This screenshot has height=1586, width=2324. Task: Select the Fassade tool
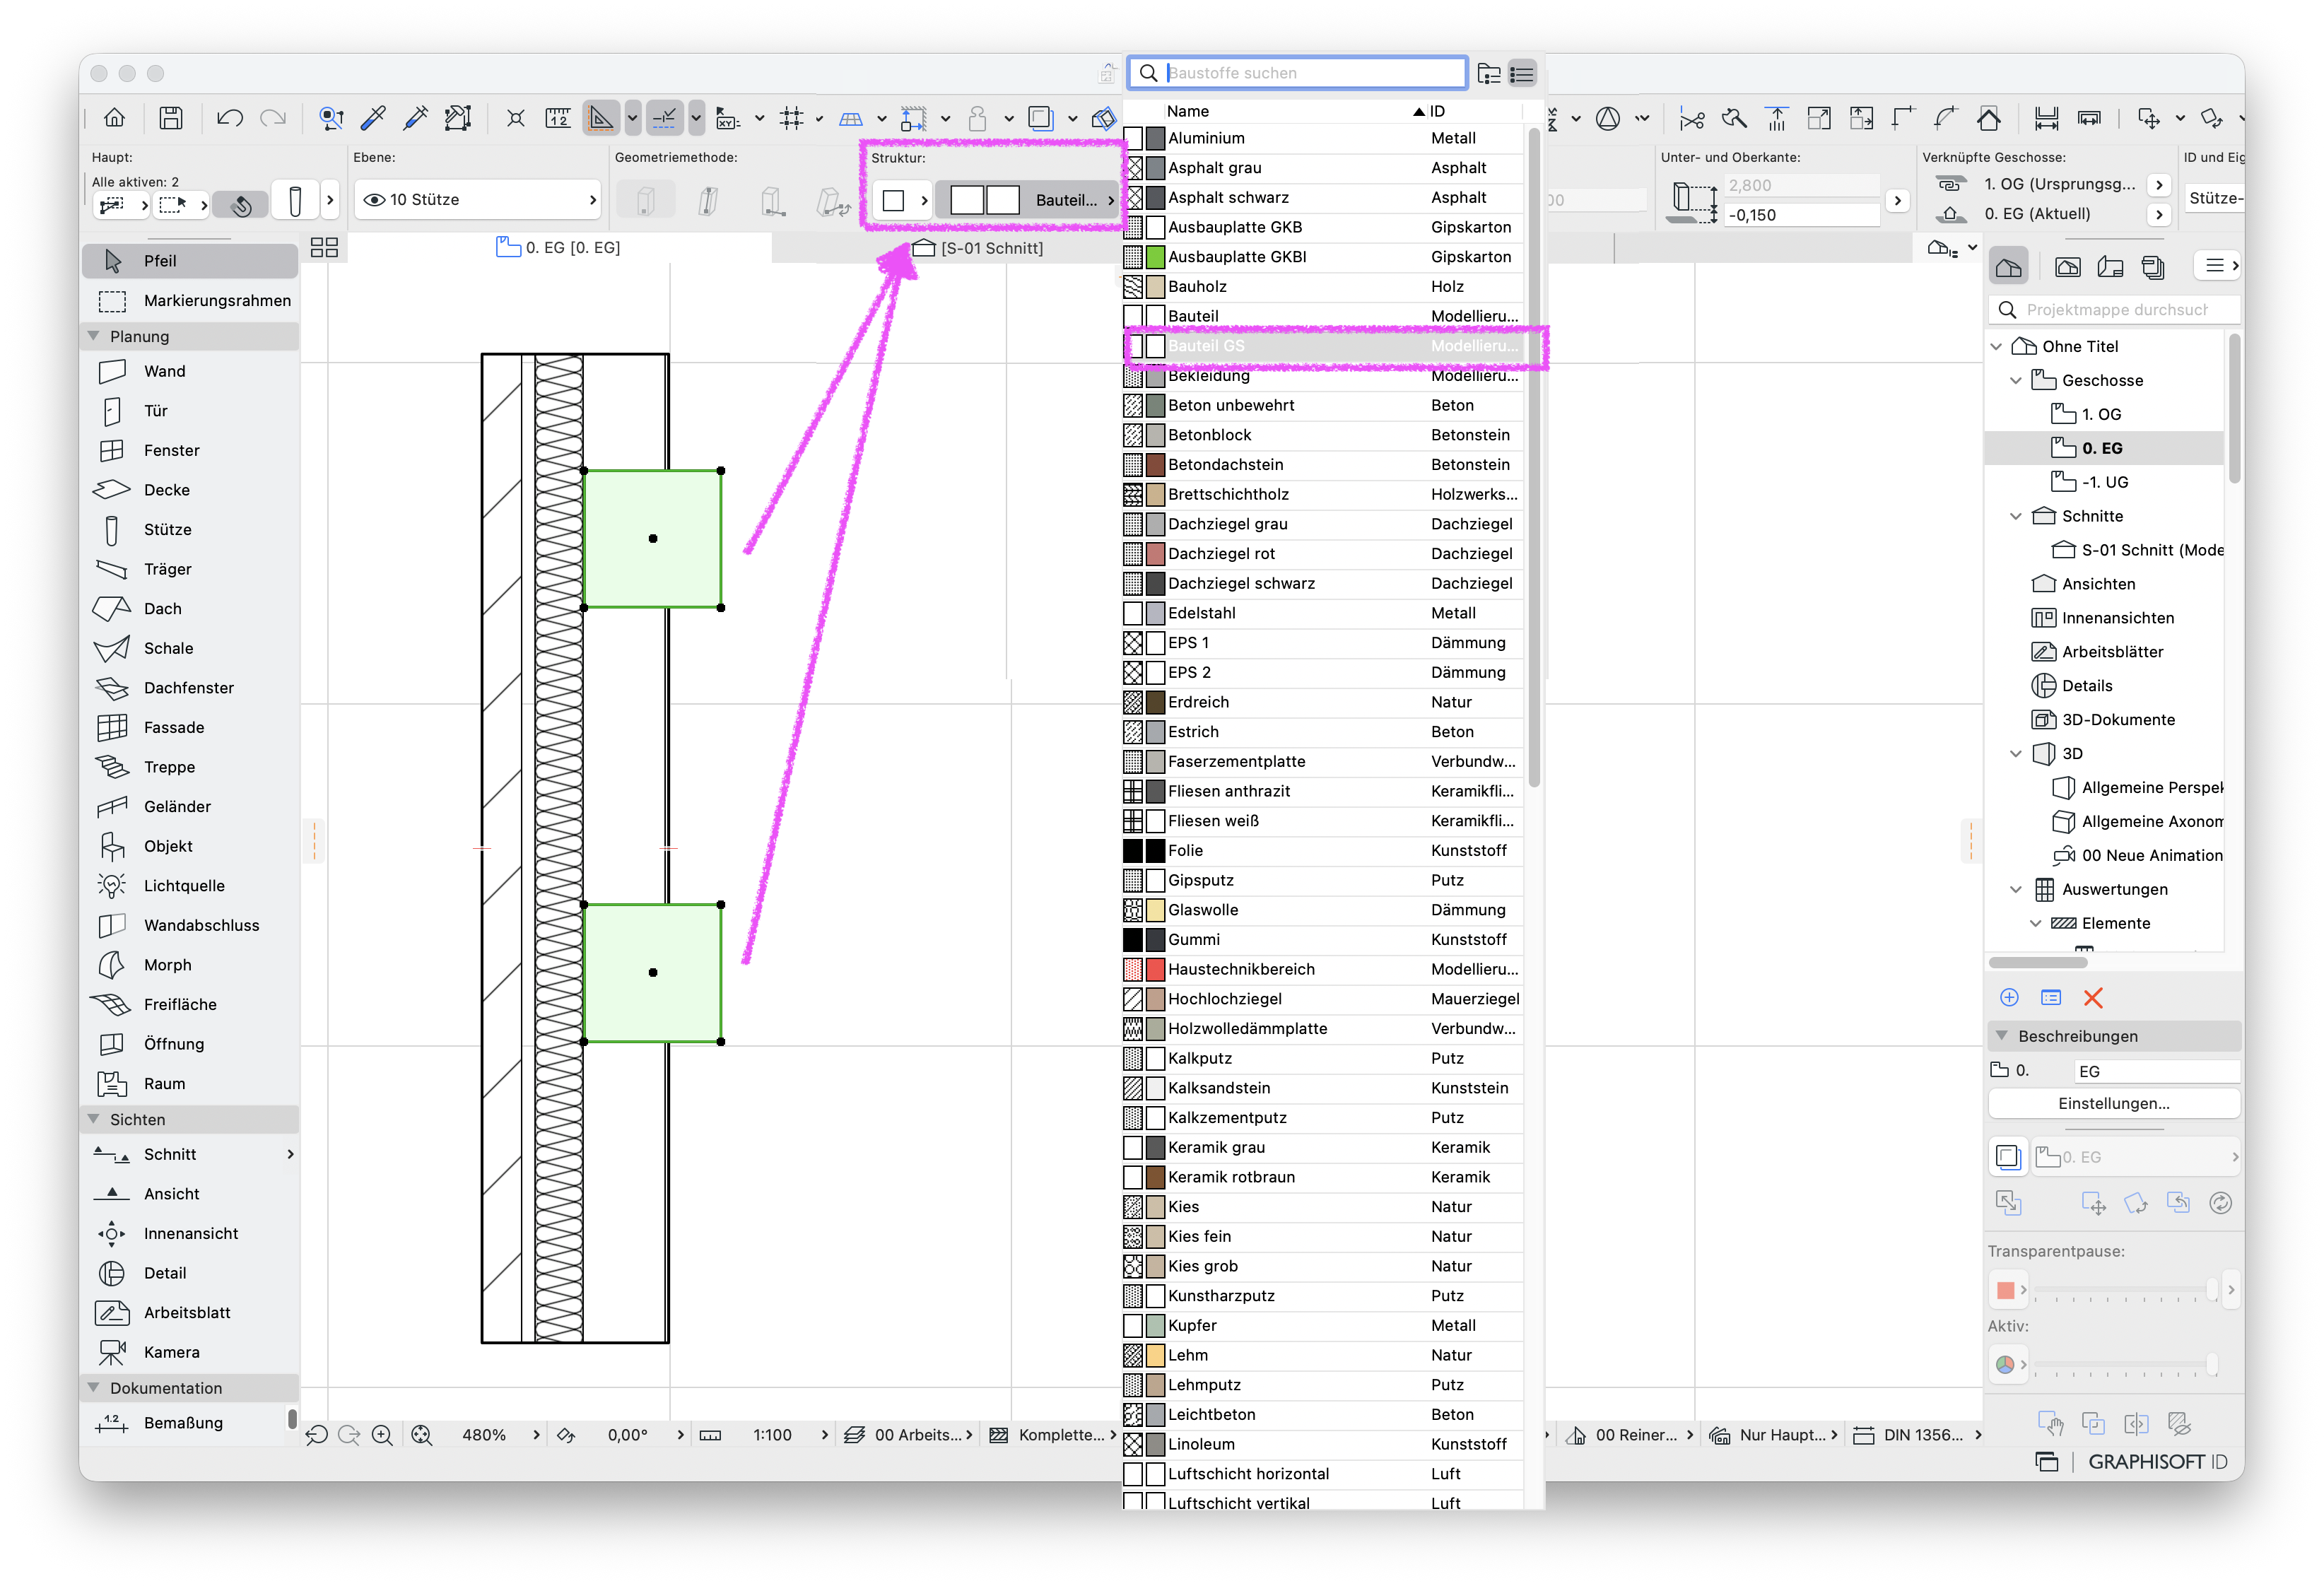(190, 727)
